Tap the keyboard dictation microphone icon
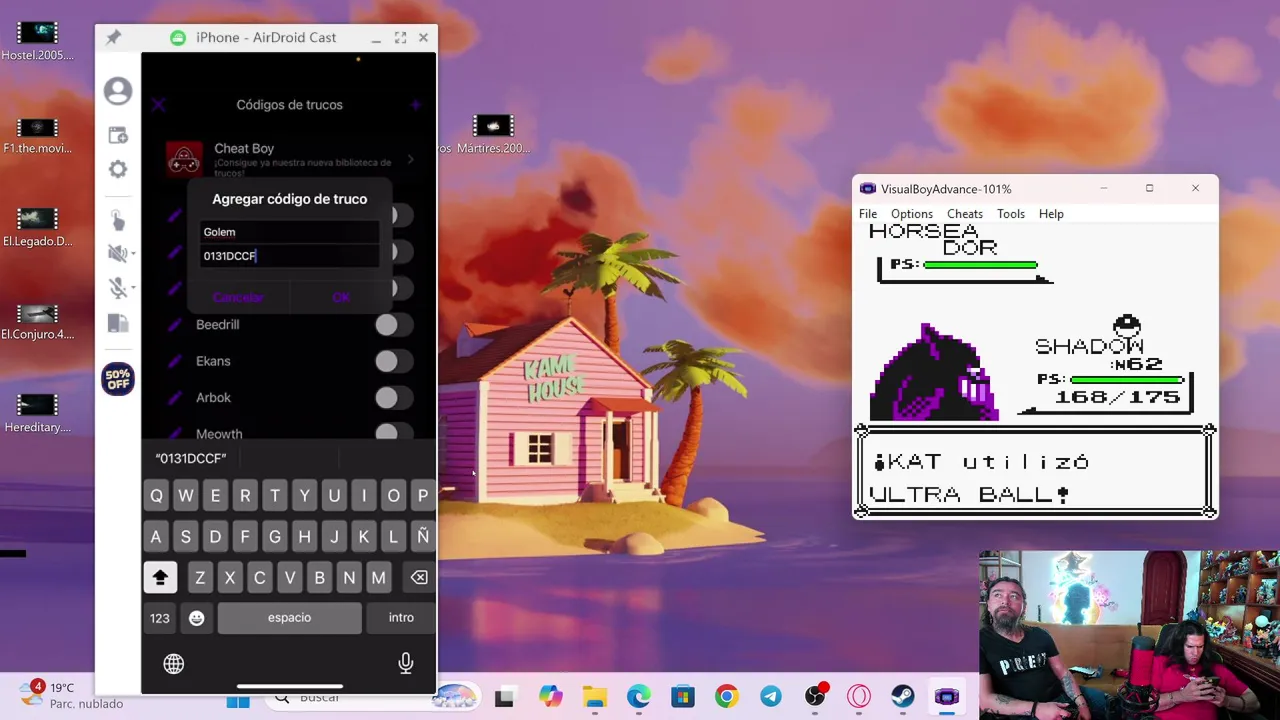 coord(406,663)
